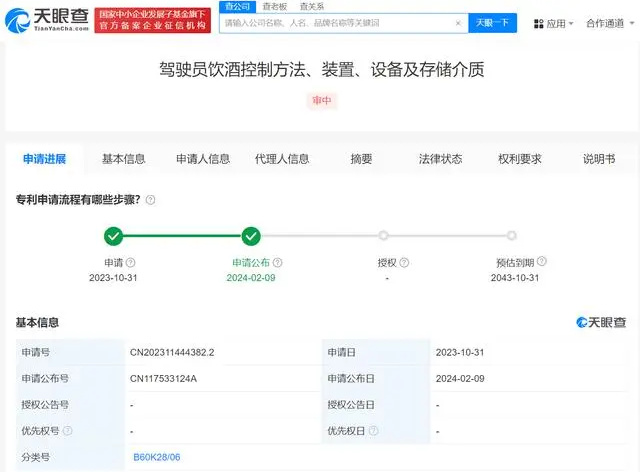Click help icon next to 预估到期 step

[x=542, y=261]
